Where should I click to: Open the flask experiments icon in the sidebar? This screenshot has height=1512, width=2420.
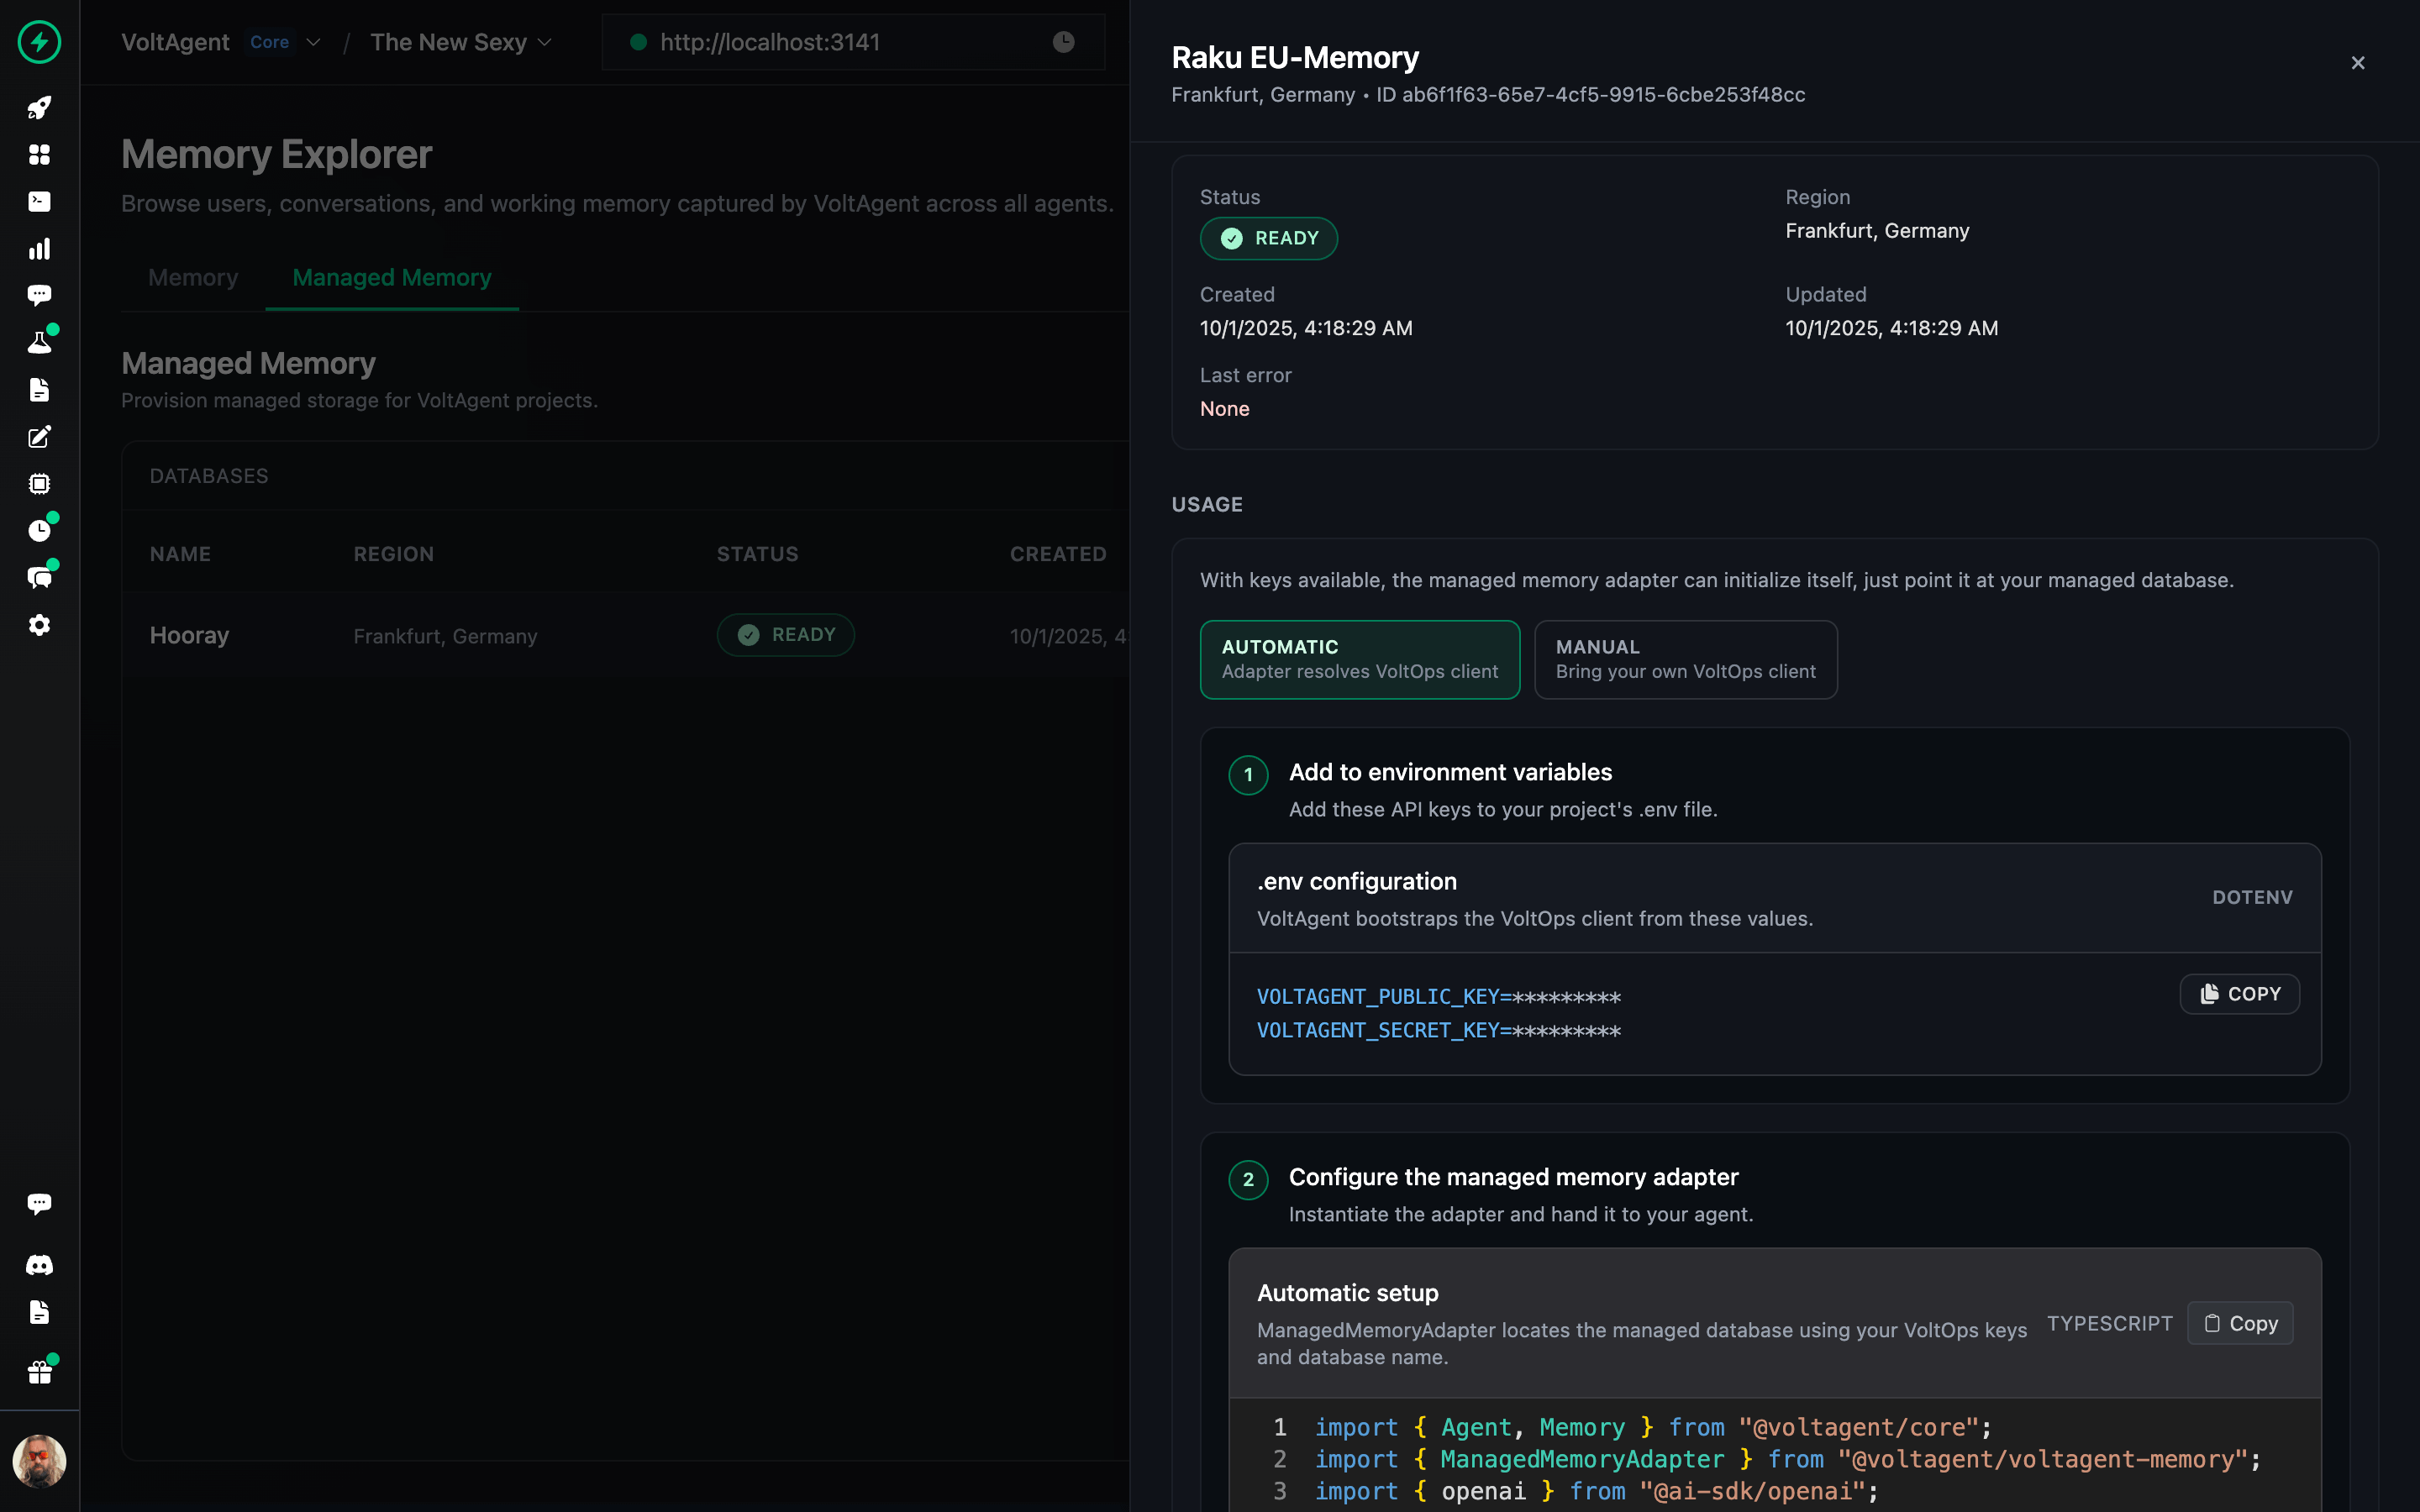point(39,342)
